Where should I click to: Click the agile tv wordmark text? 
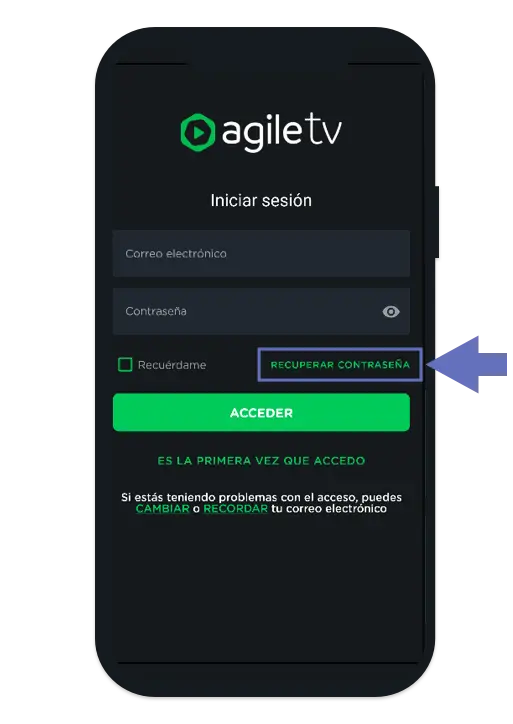pos(282,133)
